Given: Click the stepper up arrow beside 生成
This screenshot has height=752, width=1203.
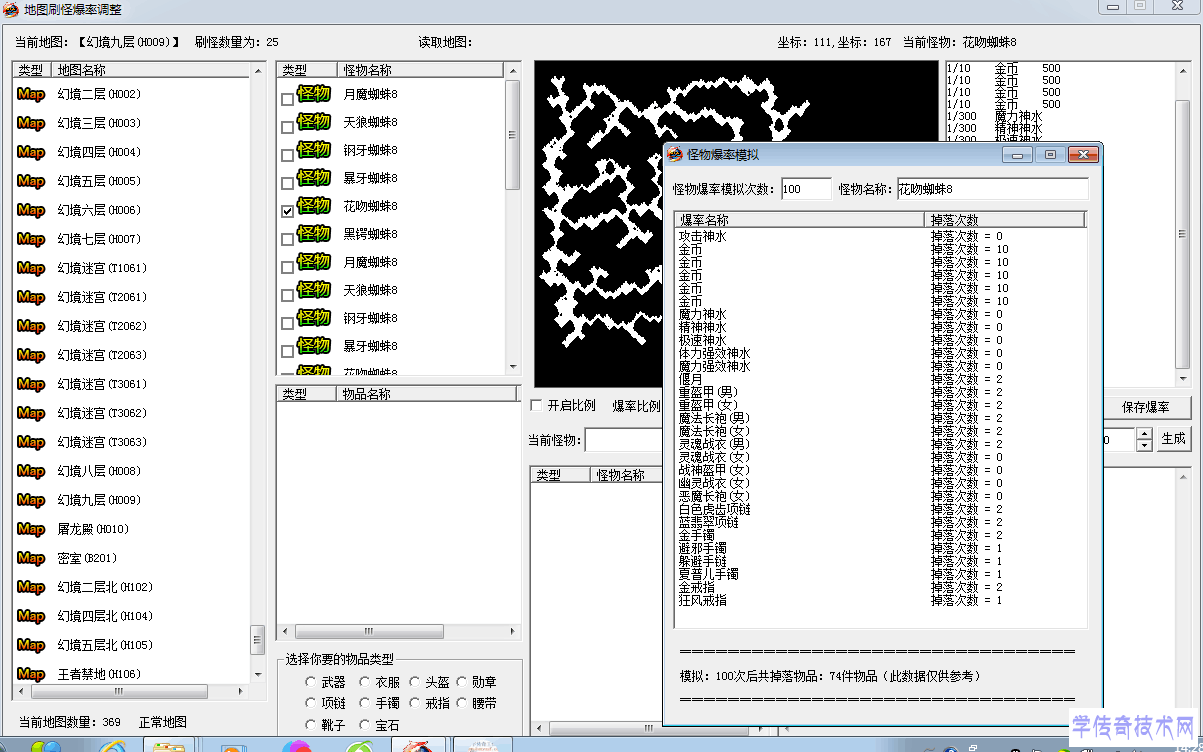Looking at the screenshot, I should coord(1144,433).
